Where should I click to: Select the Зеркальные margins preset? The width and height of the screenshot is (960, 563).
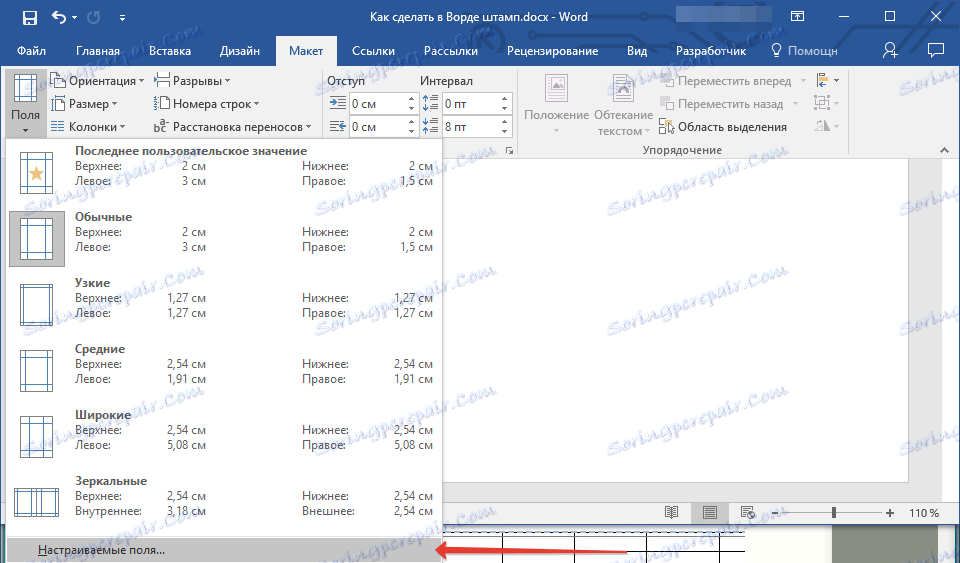224,503
